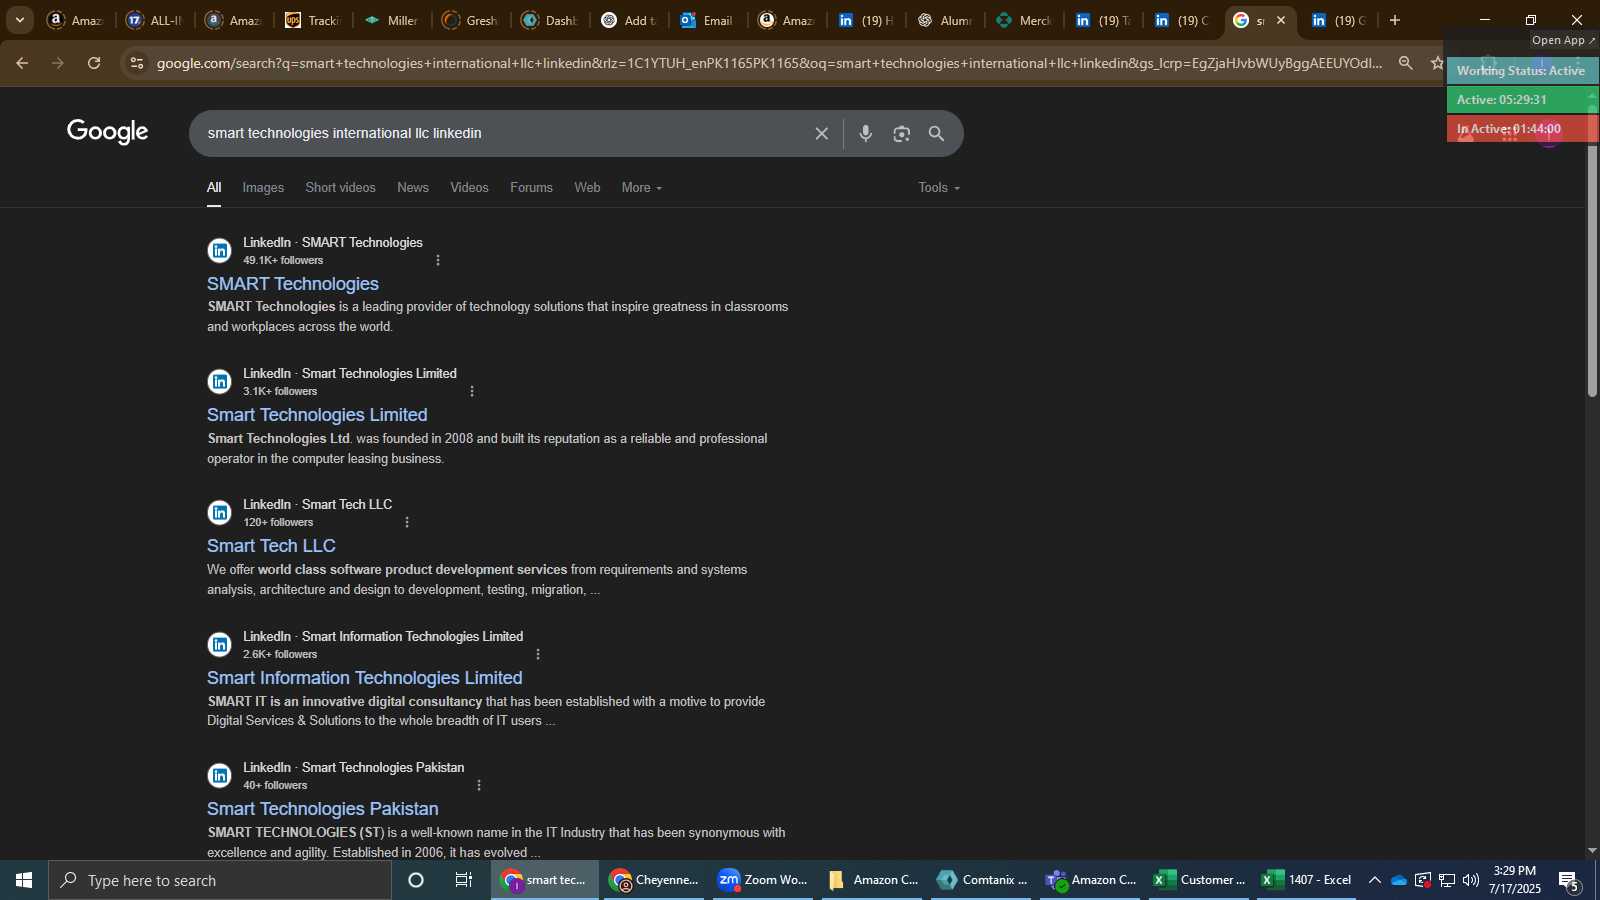
Task: Click the volume speaker tray icon
Action: [1470, 881]
